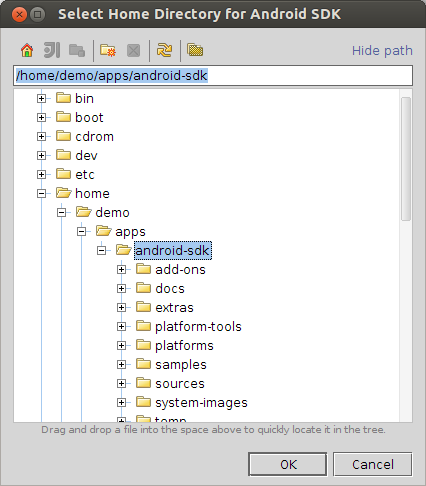Select the 'android-sdk' tree row label
The image size is (426, 486).
coord(173,251)
